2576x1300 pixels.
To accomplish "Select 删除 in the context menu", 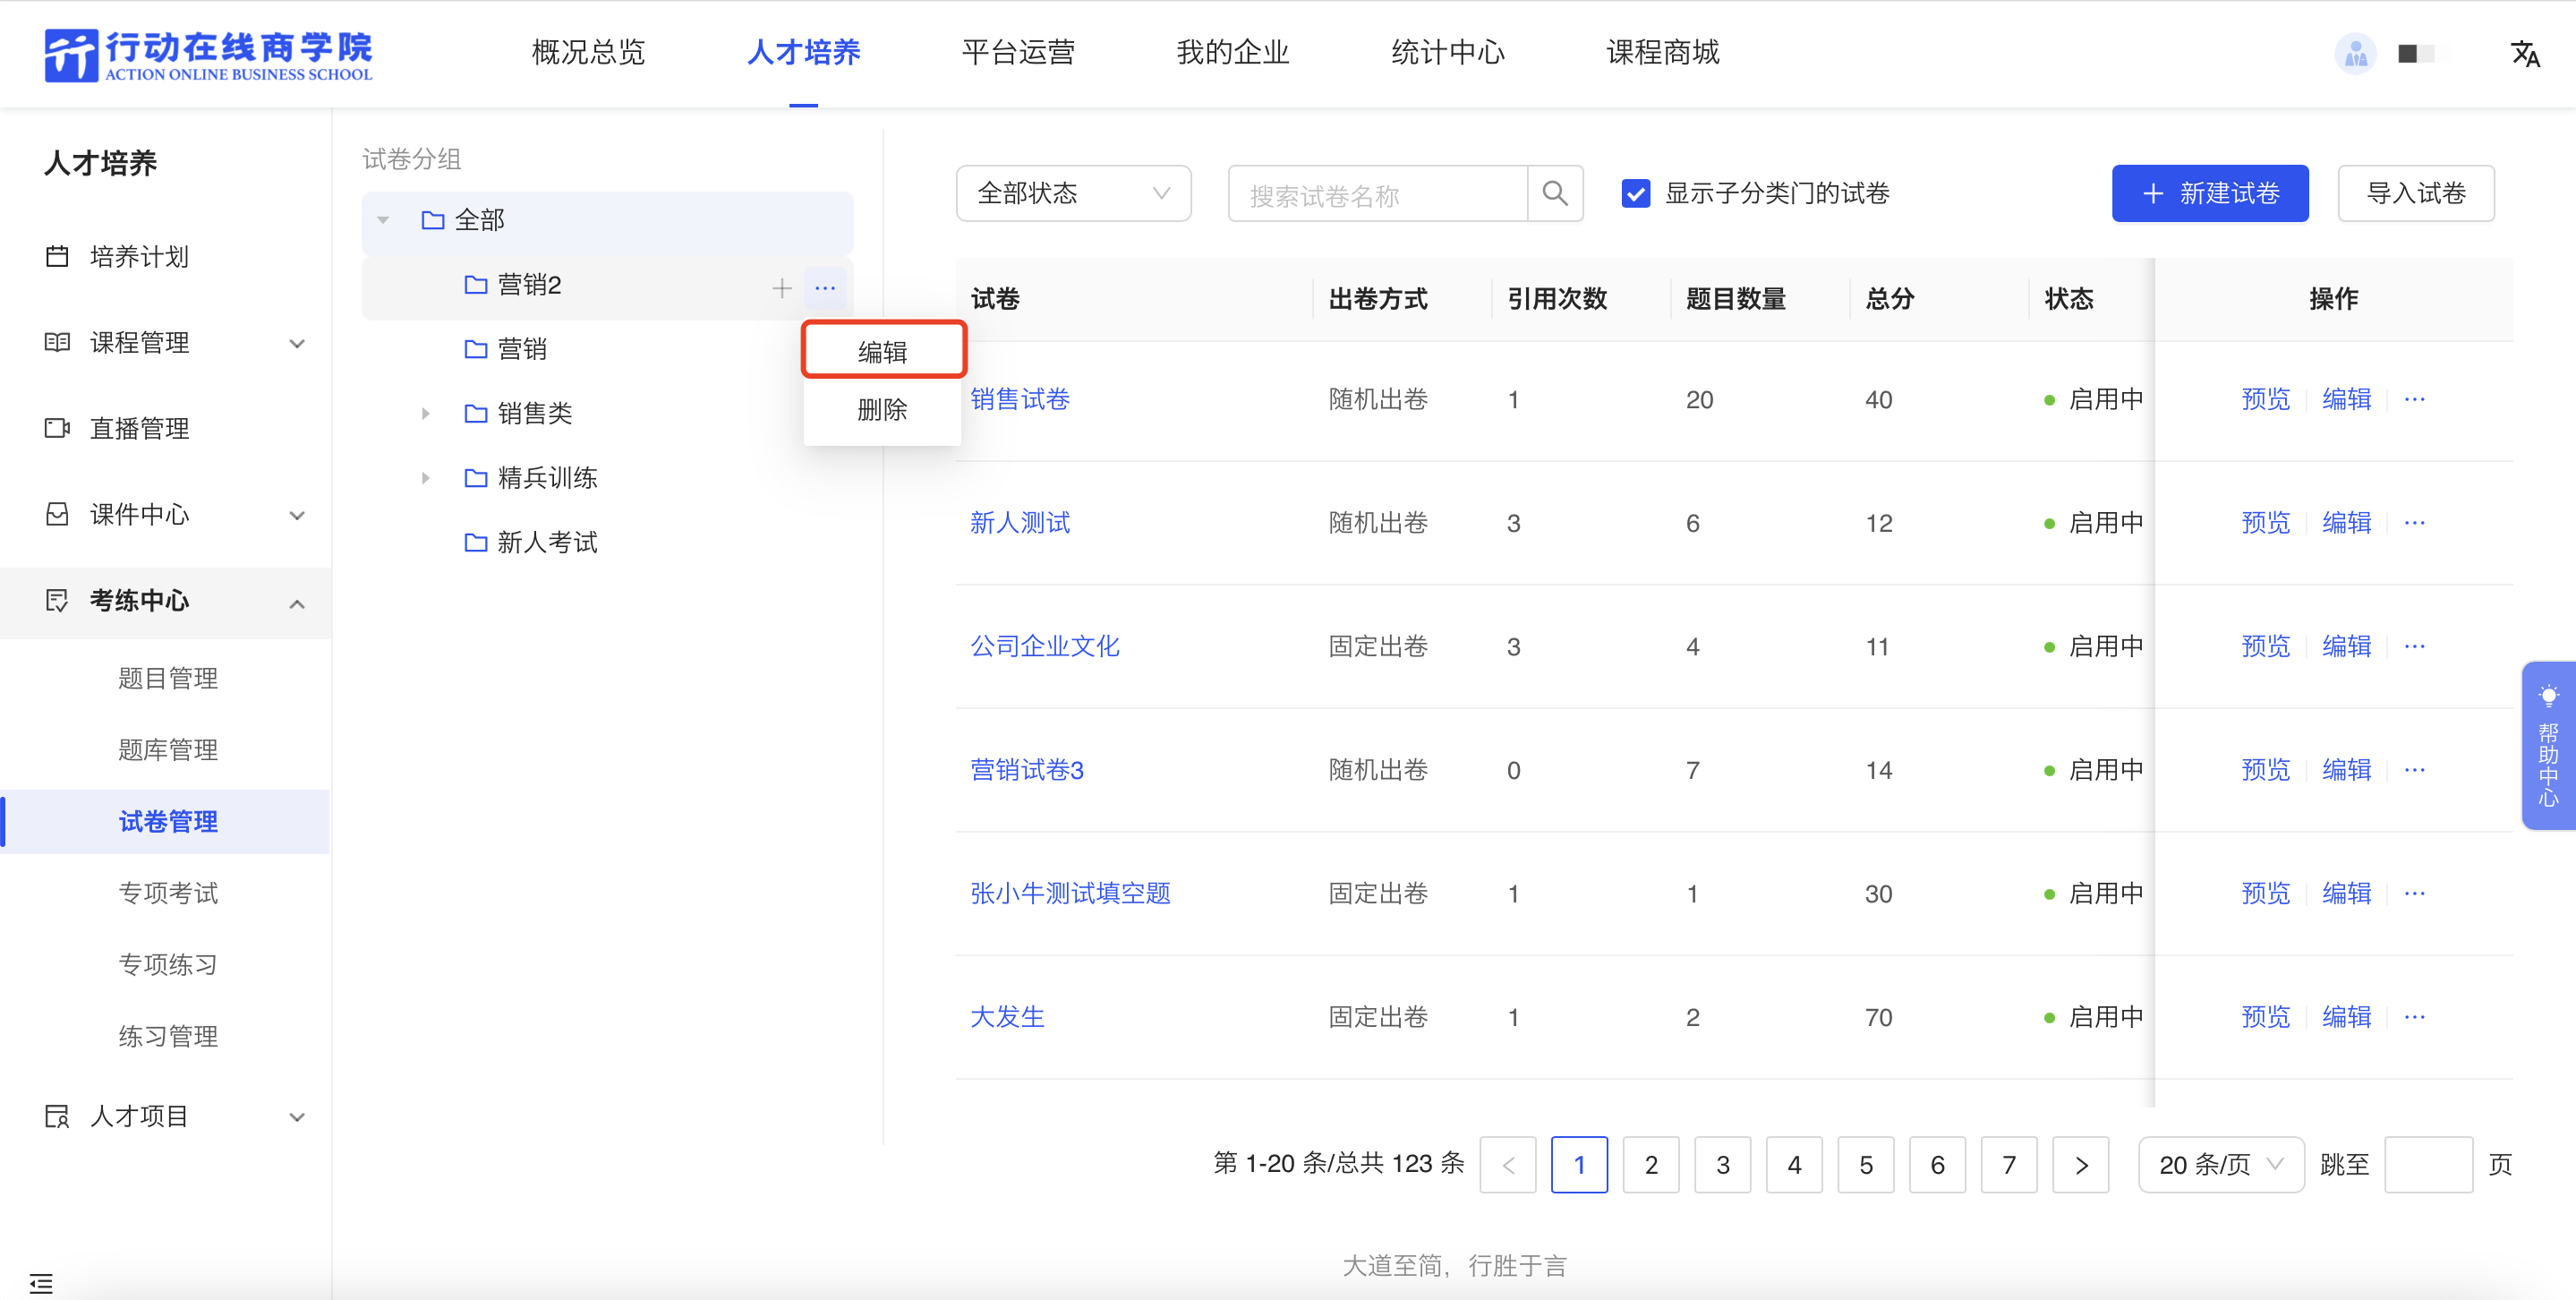I will (x=882, y=409).
